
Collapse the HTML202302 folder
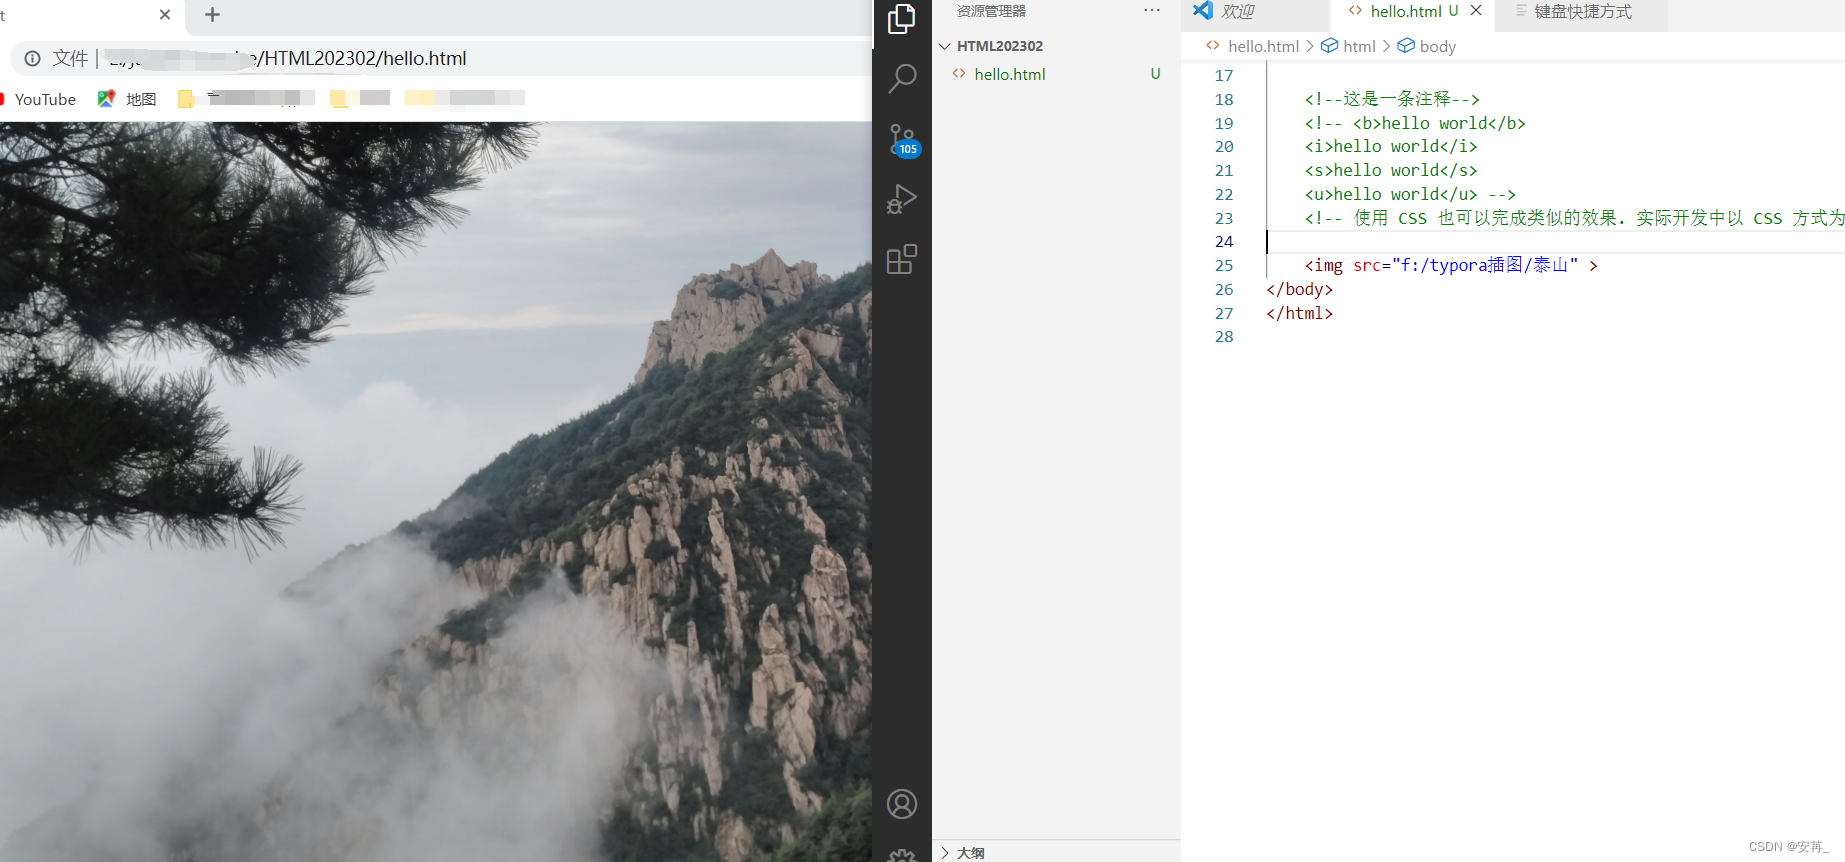tap(1055, 46)
